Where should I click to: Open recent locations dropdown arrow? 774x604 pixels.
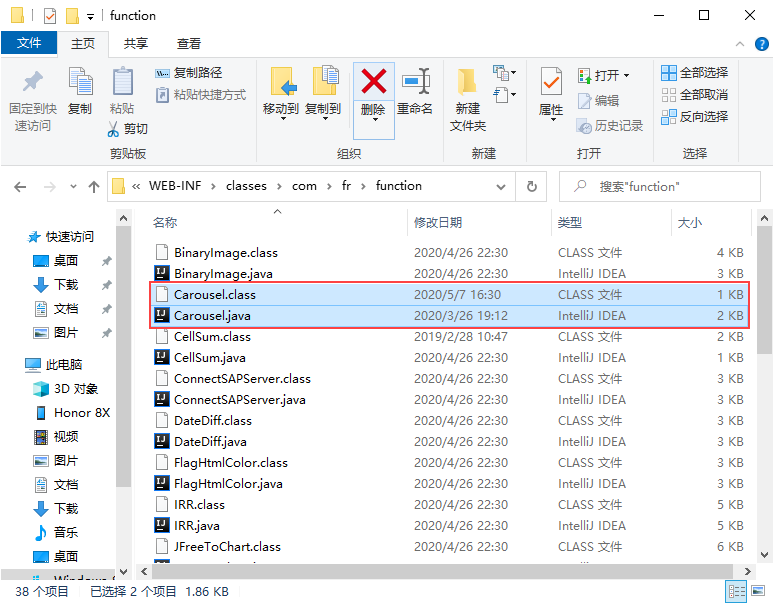(73, 187)
